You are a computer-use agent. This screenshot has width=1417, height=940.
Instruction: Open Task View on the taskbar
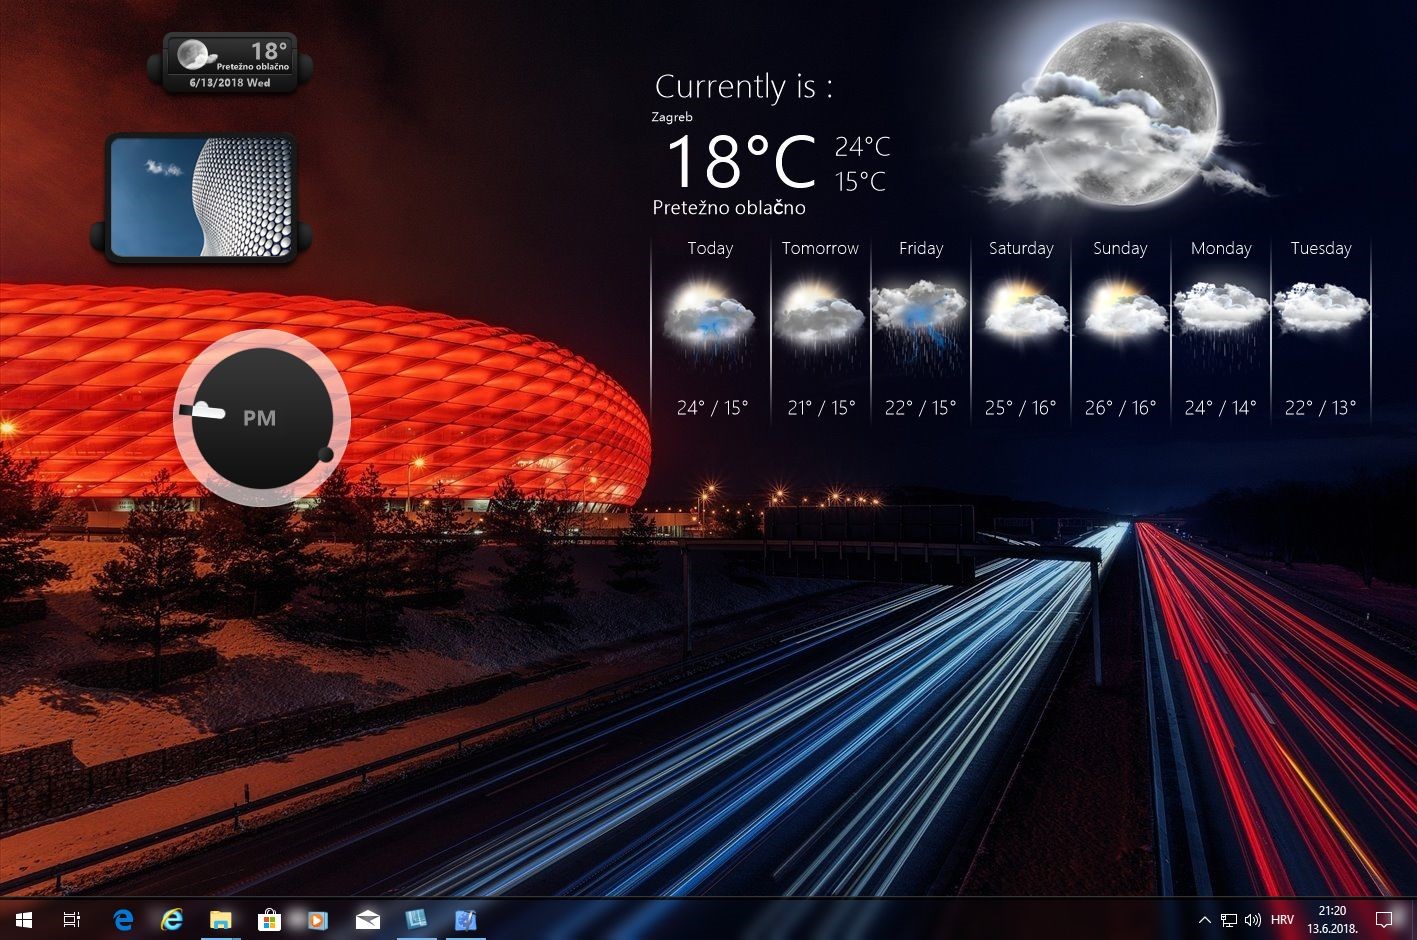[72, 920]
